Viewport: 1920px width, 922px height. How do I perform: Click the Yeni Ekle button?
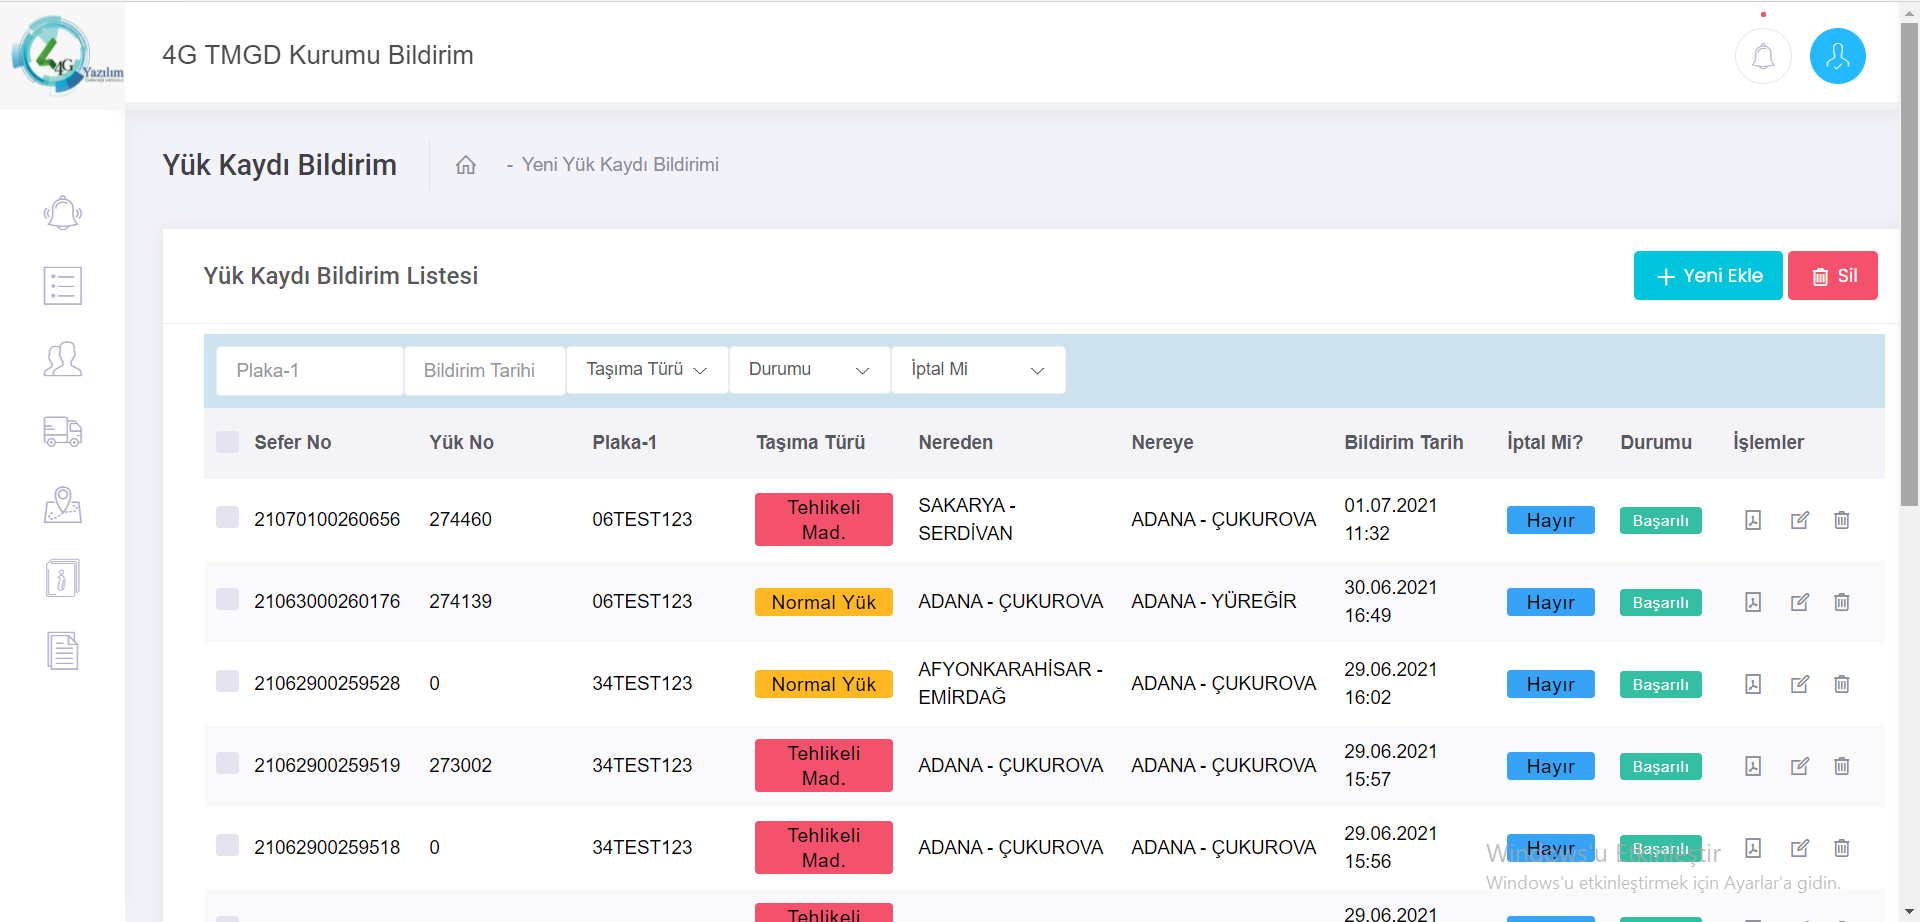[x=1708, y=276]
